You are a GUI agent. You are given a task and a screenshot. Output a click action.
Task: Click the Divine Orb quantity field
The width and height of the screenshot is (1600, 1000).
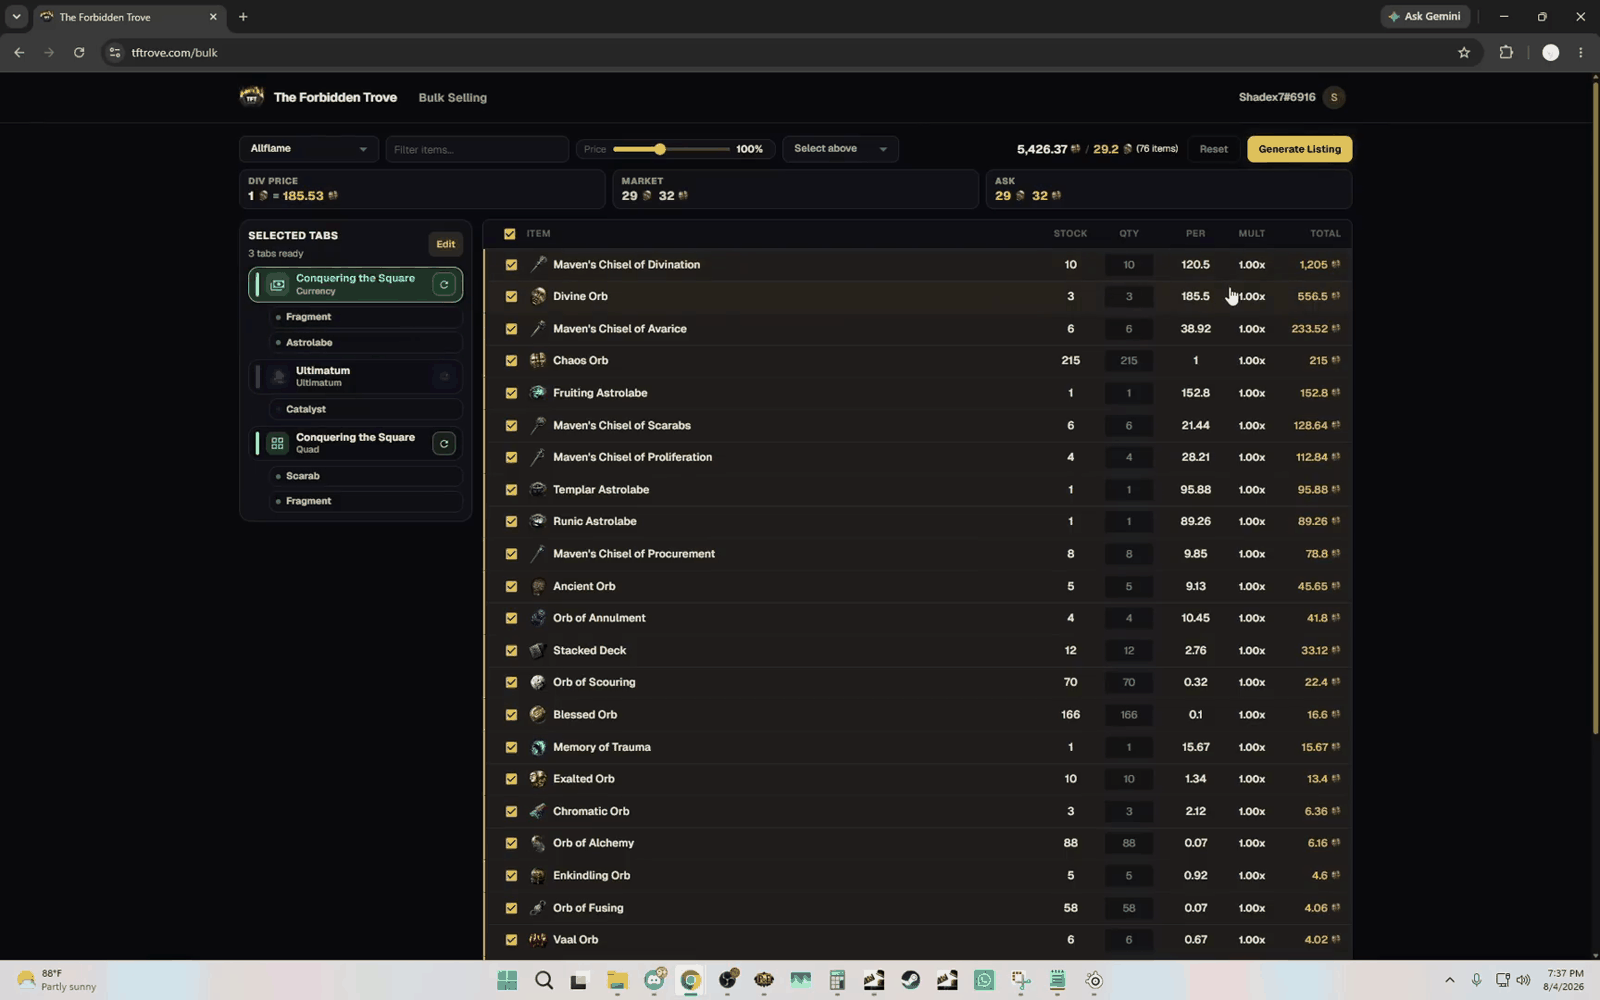[x=1129, y=297]
